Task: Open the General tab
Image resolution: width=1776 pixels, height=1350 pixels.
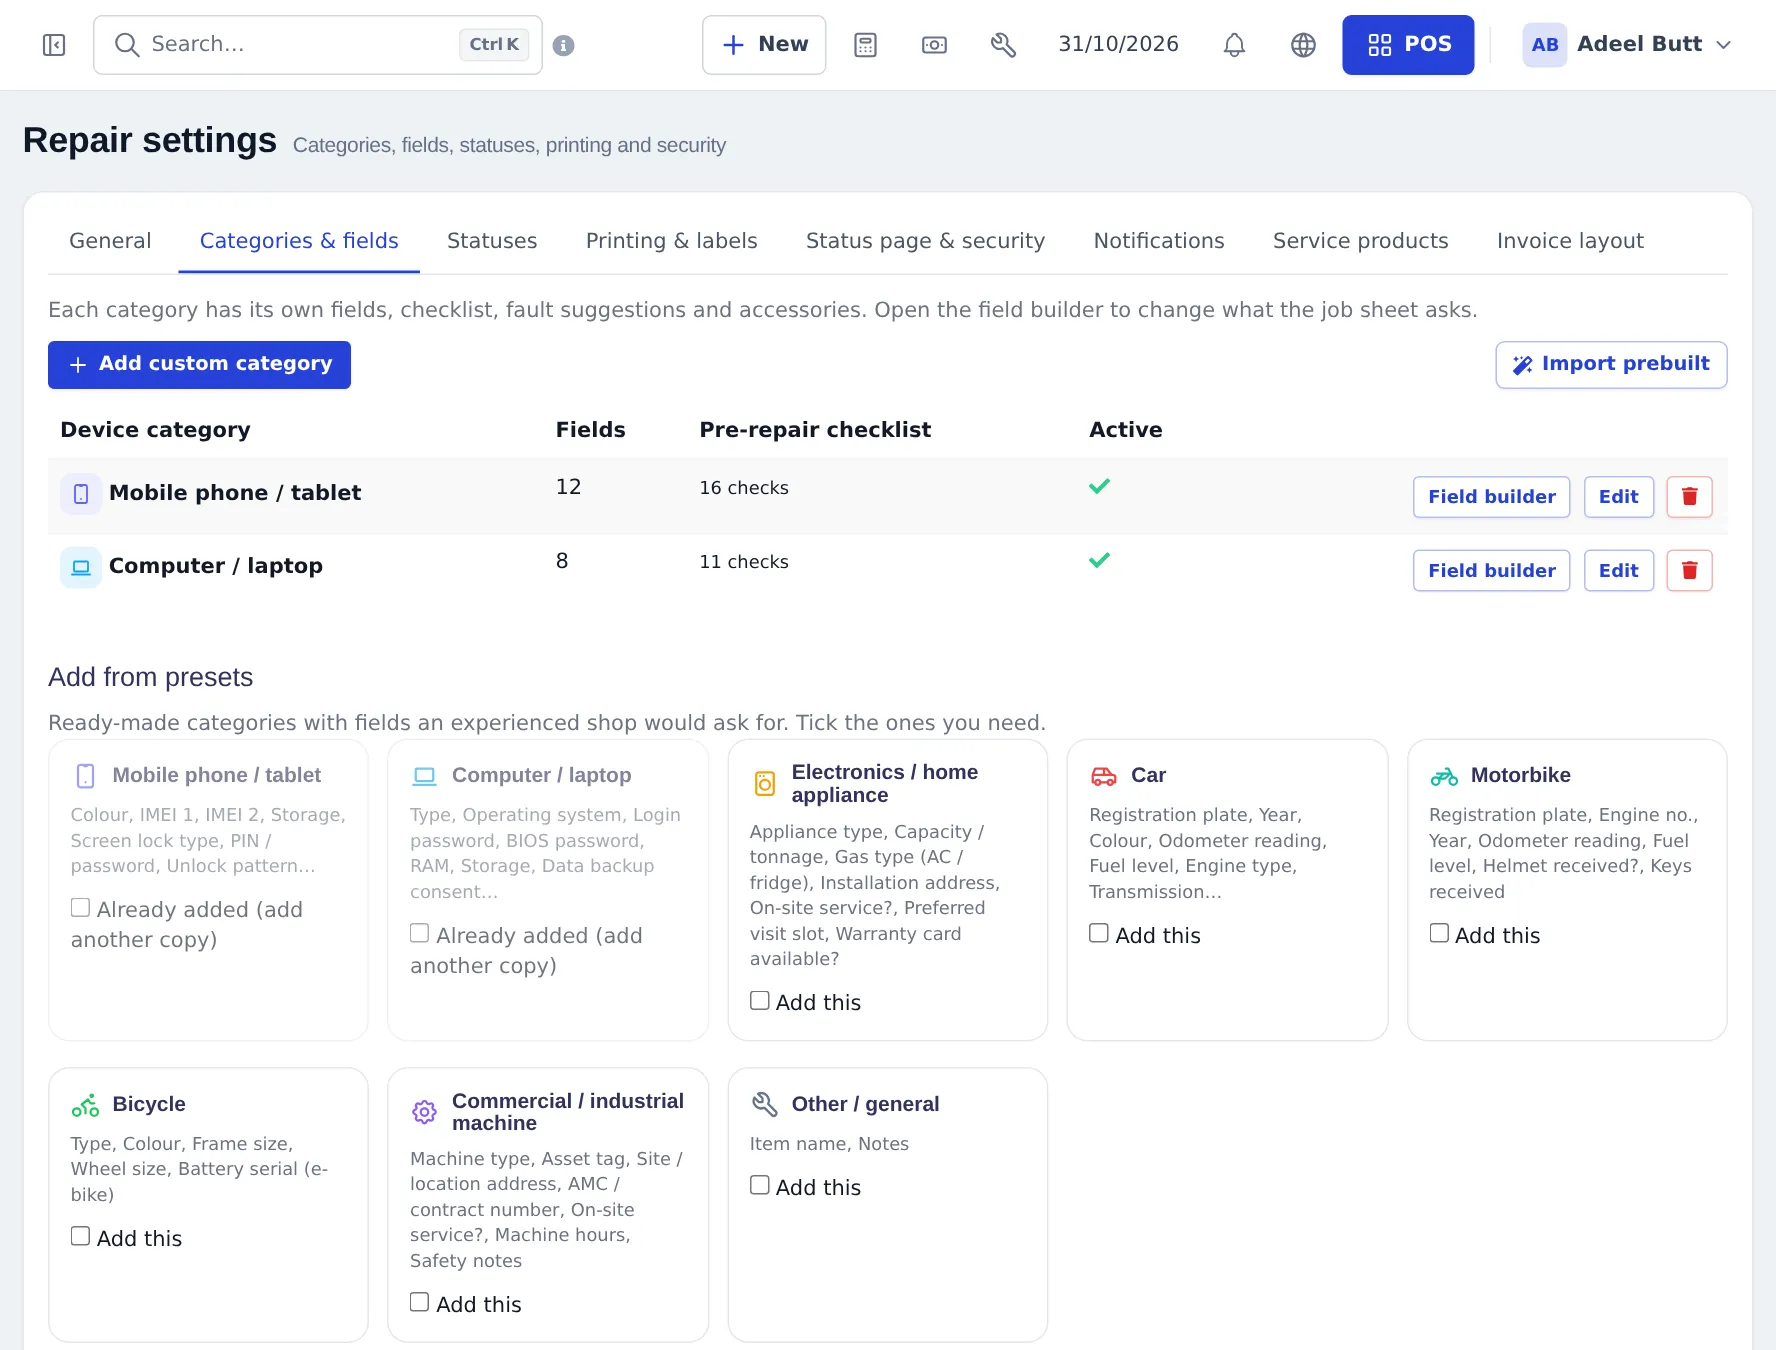Action: (110, 241)
